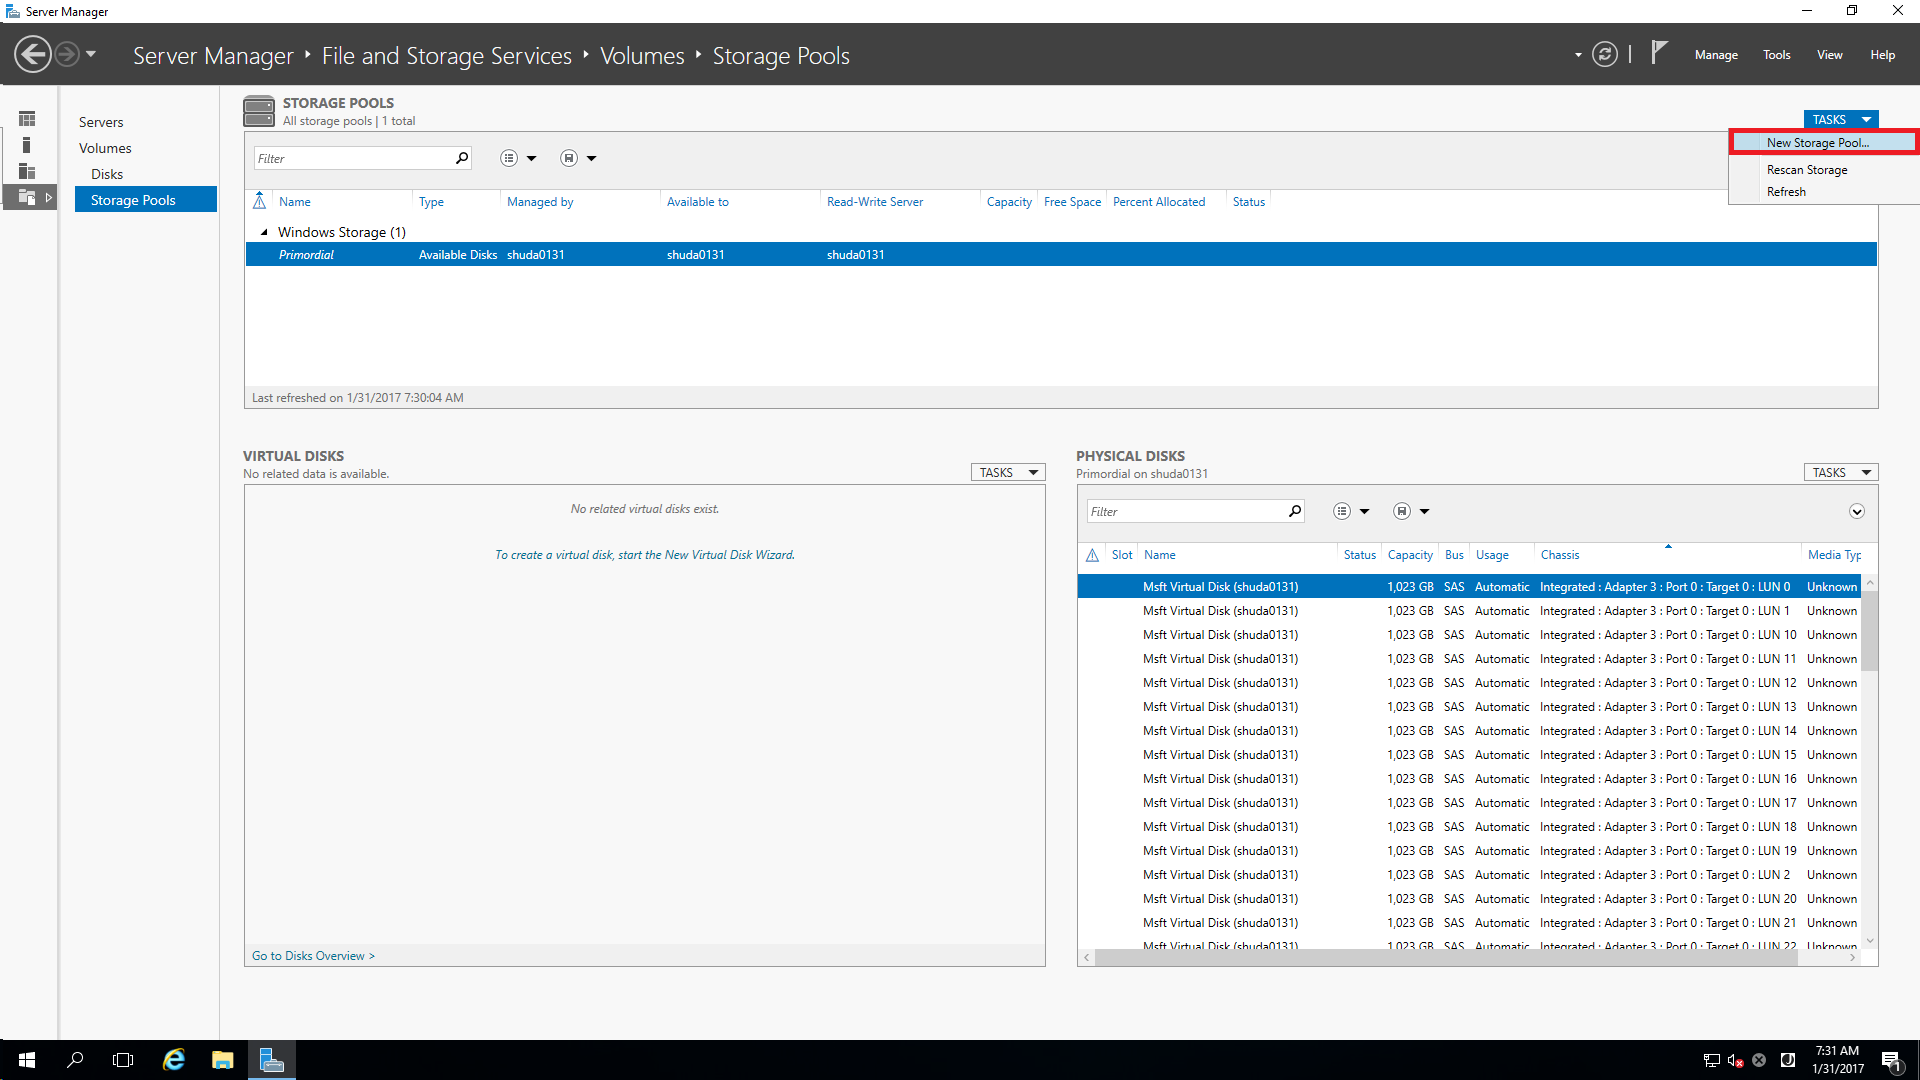Viewport: 1920px width, 1080px height.
Task: Open File Explorer from taskbar
Action: [x=222, y=1060]
